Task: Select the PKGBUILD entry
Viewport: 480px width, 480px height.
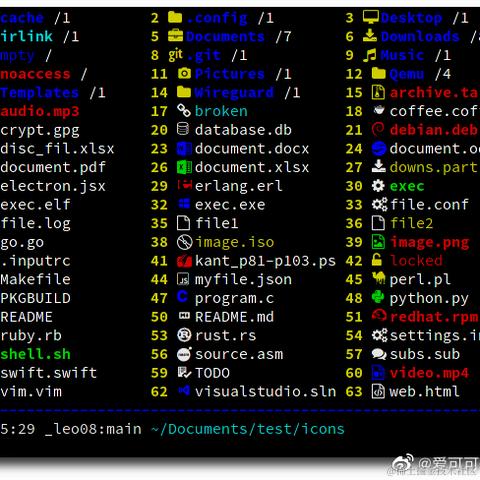Action: point(35,298)
